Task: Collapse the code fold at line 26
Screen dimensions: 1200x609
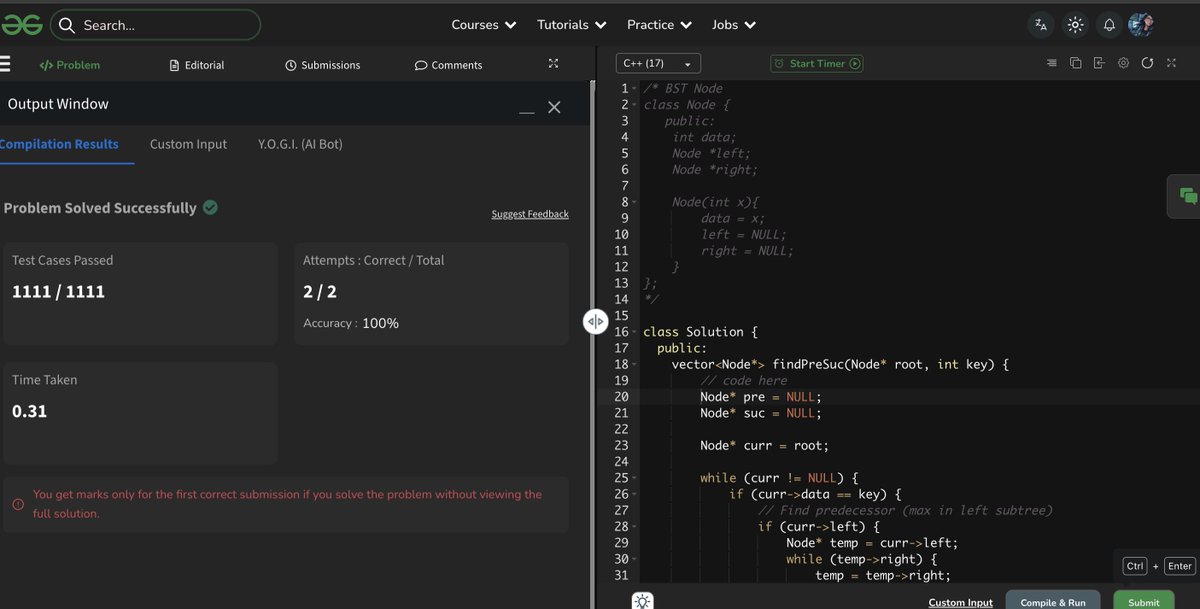Action: click(634, 494)
